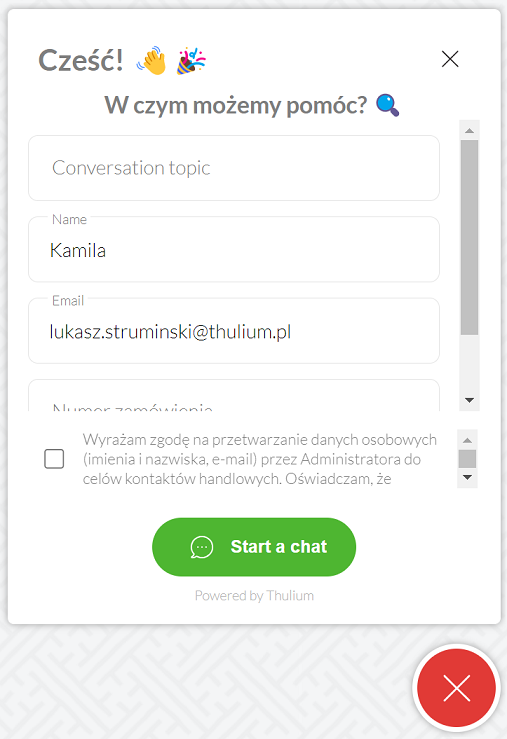Click the speech bubble icon in Start a chat
Viewport: 507px width, 739px height.
[x=202, y=547]
